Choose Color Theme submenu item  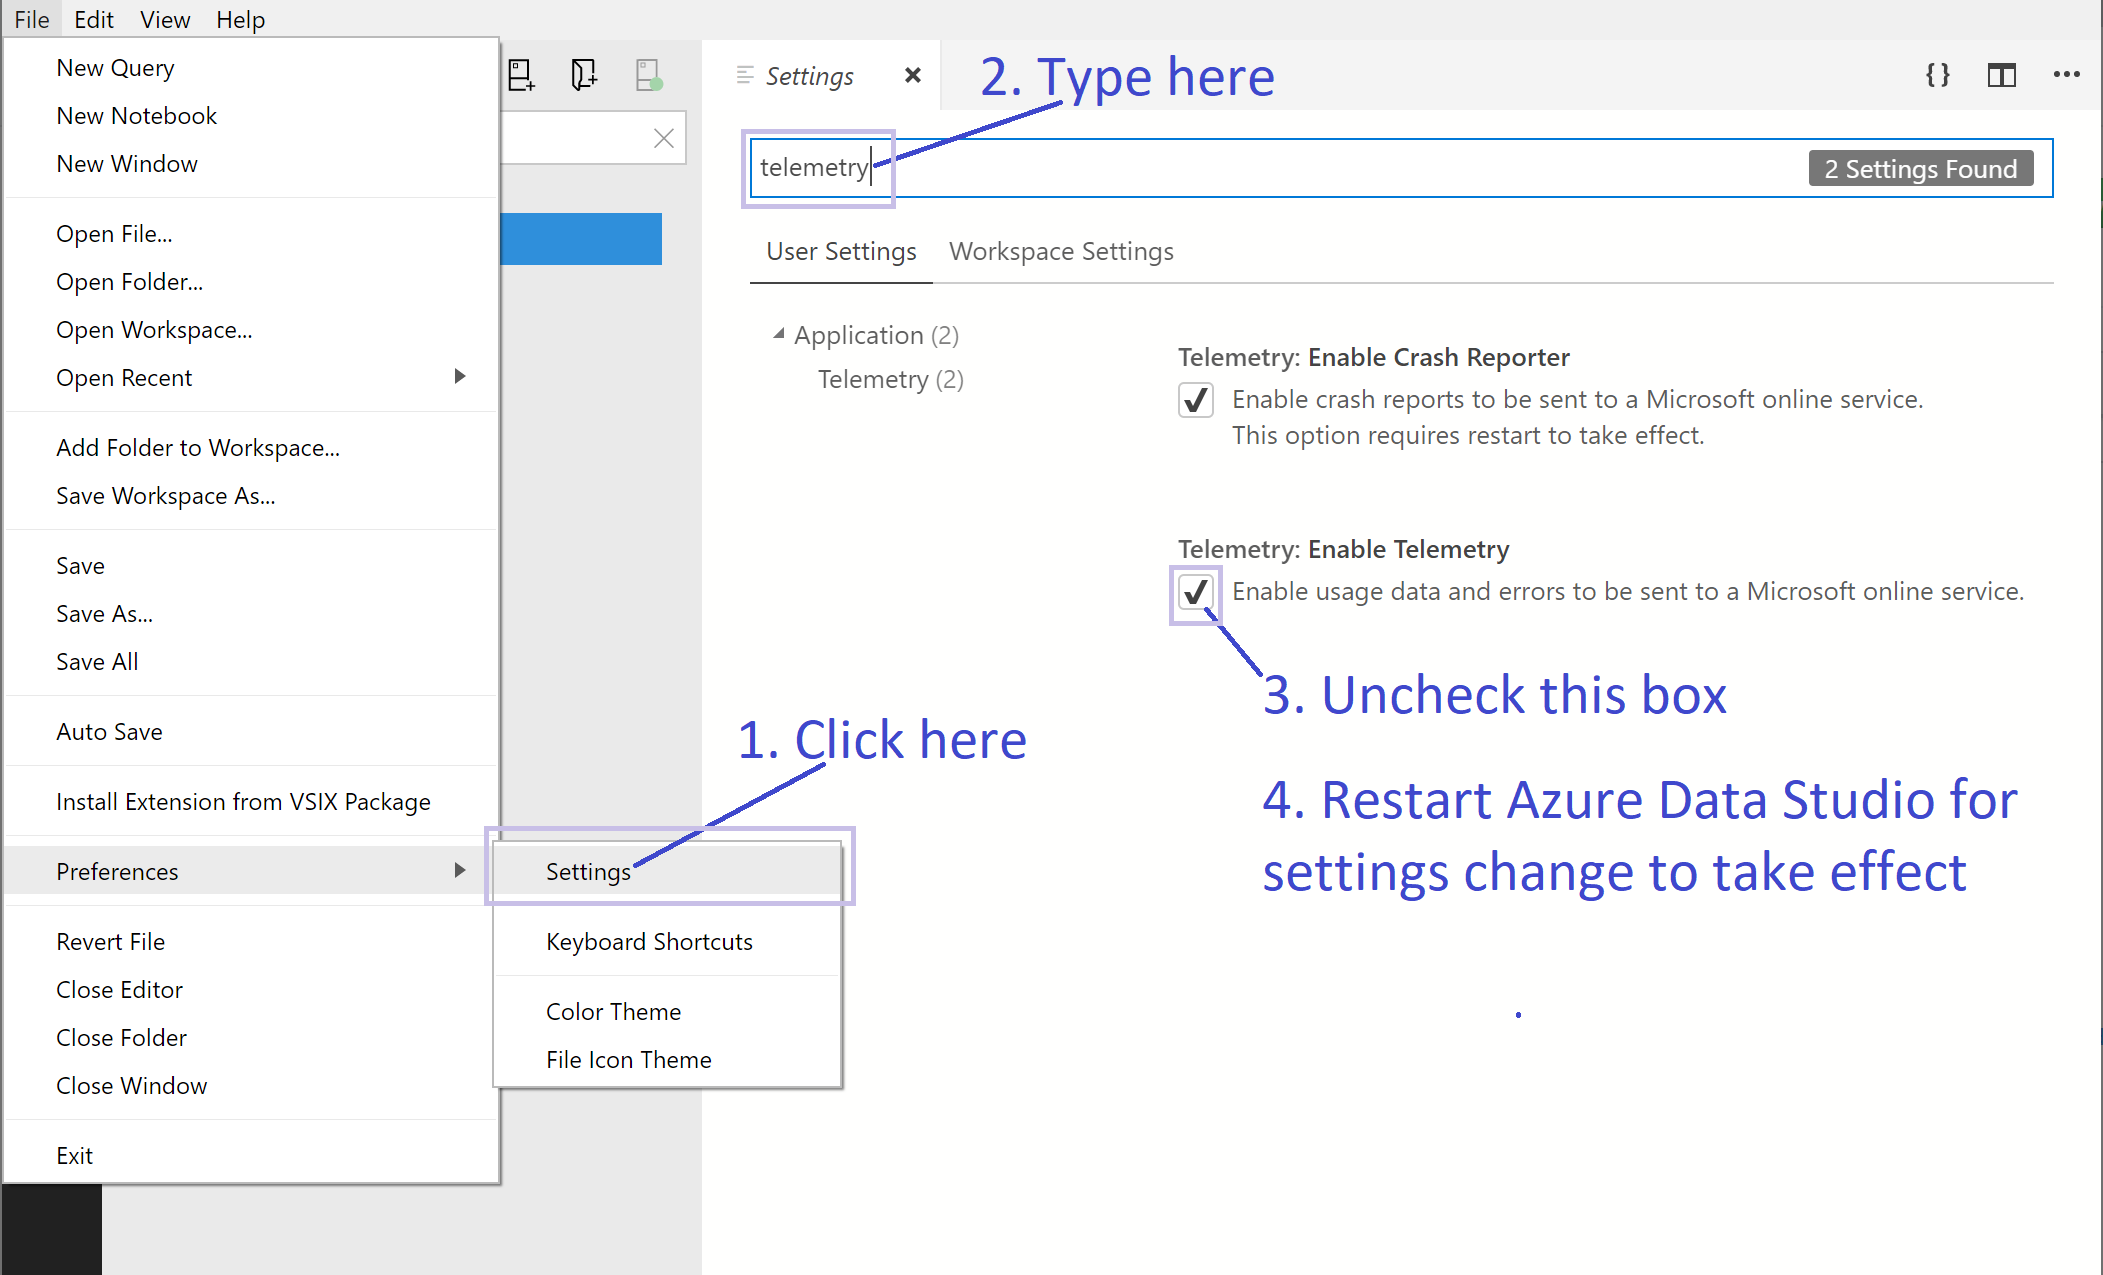(668, 1012)
